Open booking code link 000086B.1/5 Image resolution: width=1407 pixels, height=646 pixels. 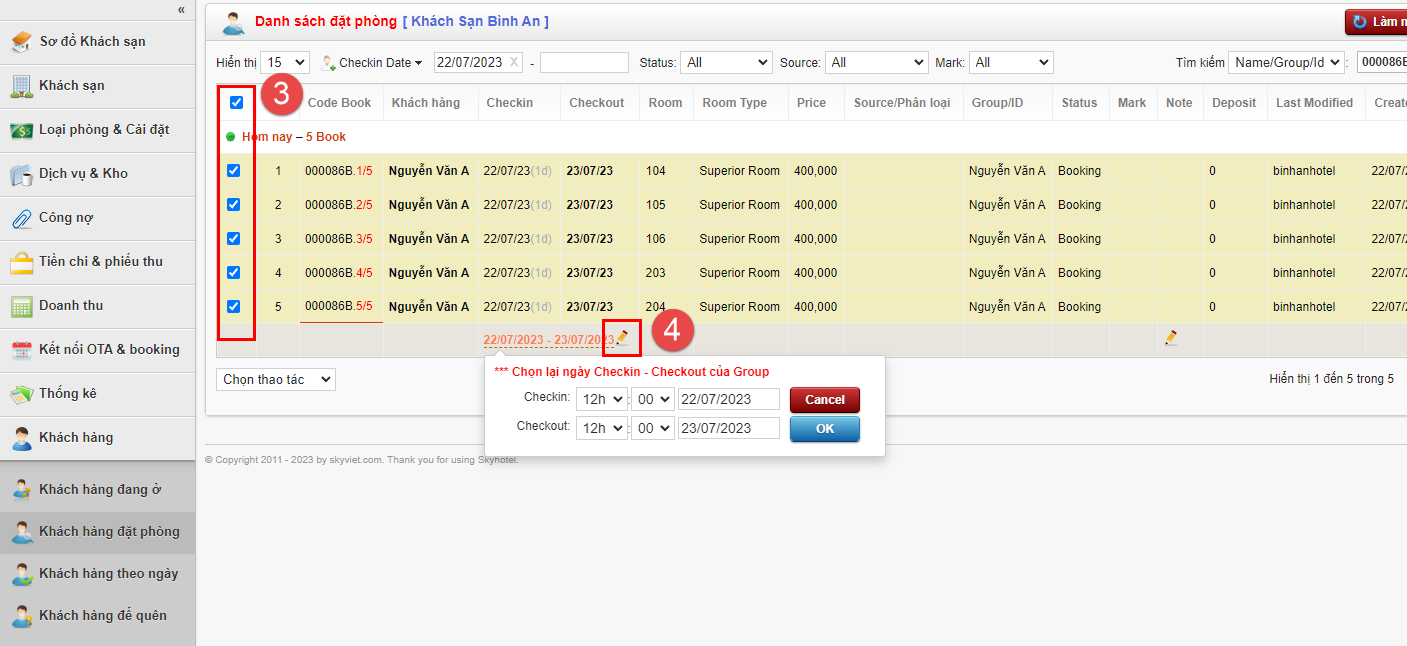click(339, 170)
